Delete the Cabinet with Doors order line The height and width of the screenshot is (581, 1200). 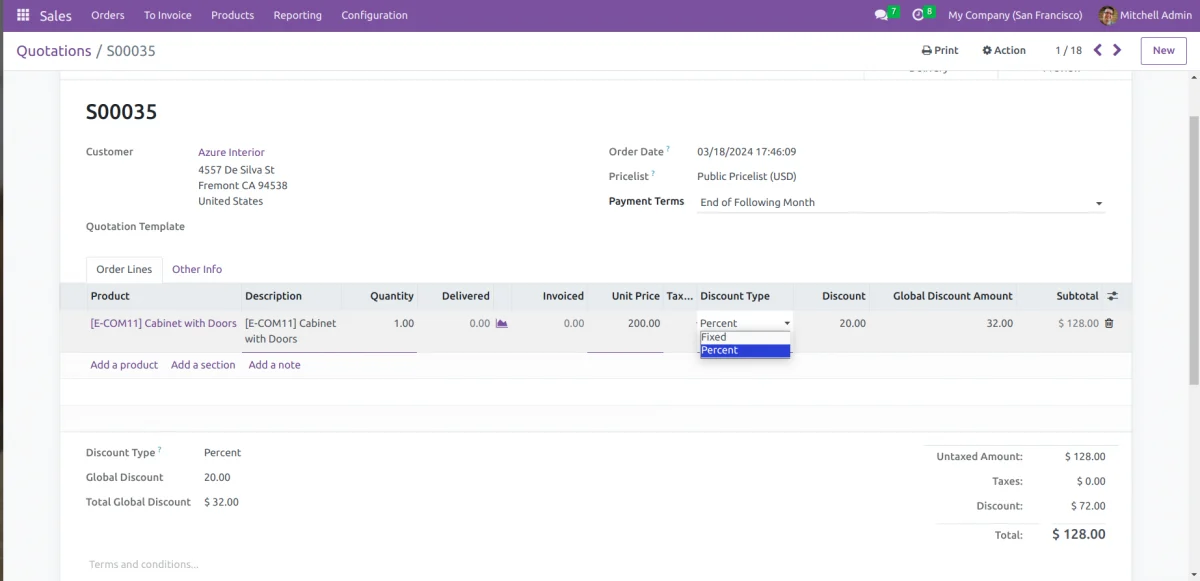pyautogui.click(x=1109, y=323)
